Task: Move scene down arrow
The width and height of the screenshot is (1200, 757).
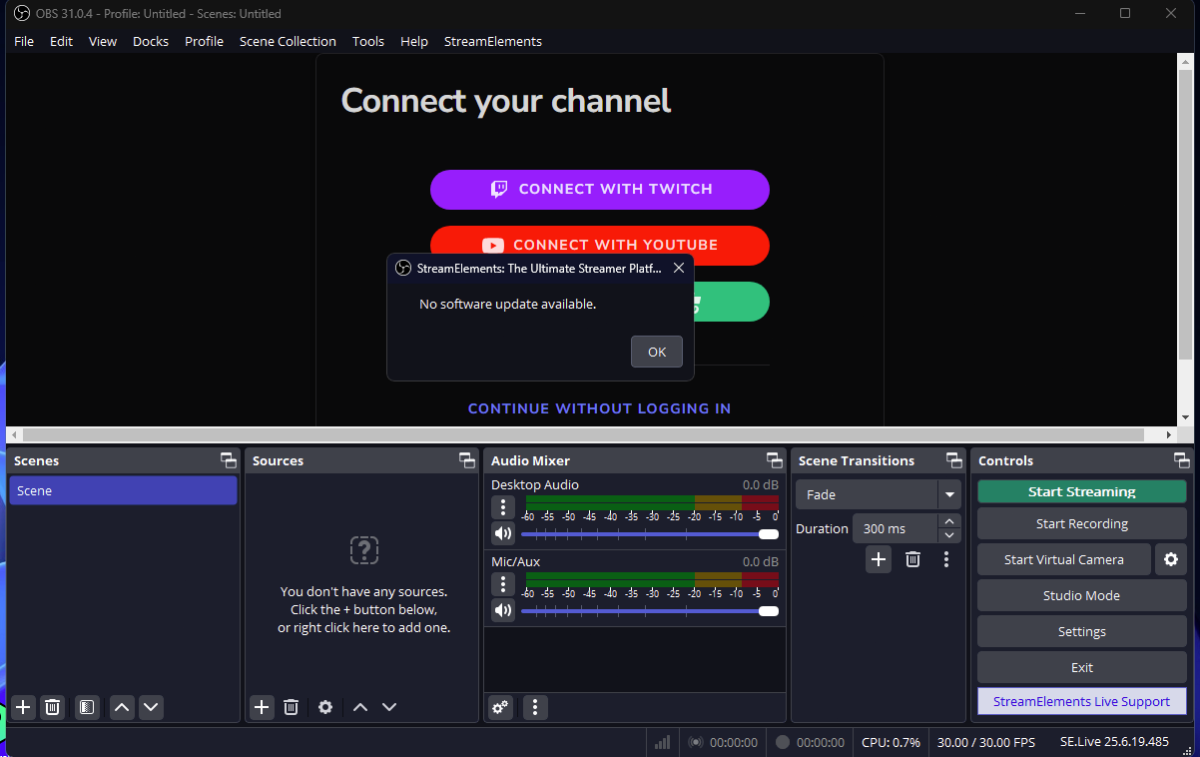Action: 151,707
